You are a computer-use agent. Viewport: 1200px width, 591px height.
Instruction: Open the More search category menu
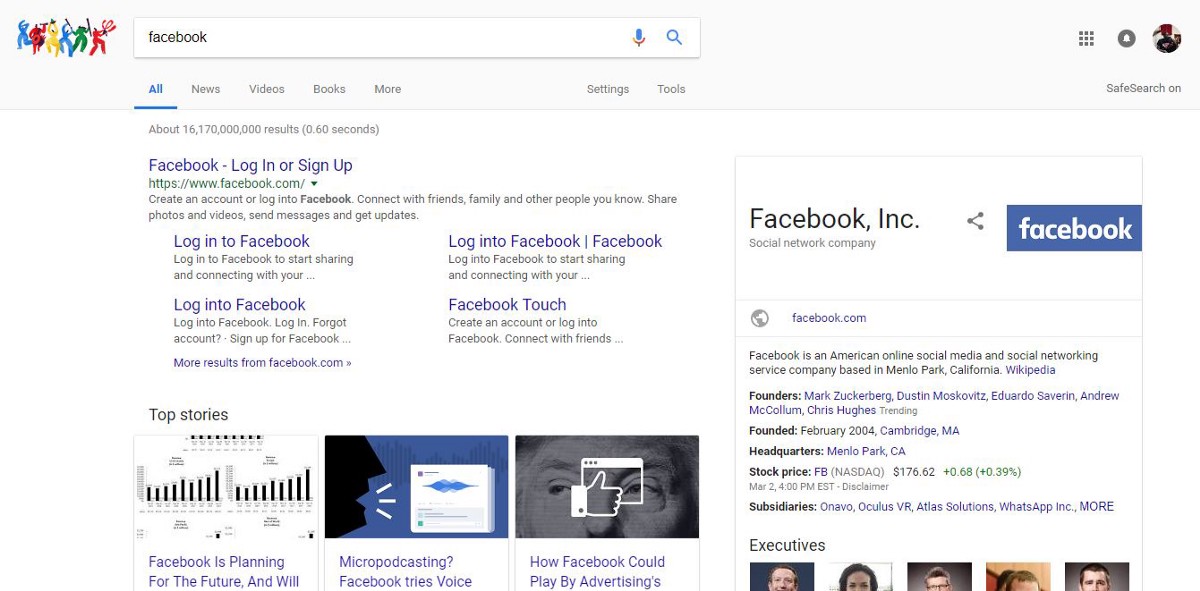[x=388, y=89]
